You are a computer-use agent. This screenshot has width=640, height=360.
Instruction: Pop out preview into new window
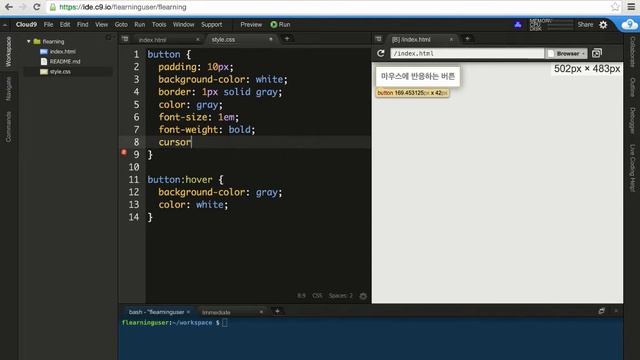tap(597, 53)
